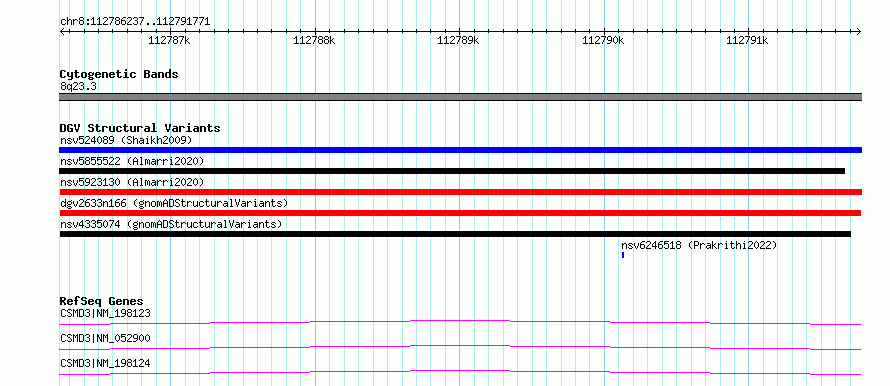Click the DGV Structural Variants track heading
The image size is (890, 386).
[140, 128]
